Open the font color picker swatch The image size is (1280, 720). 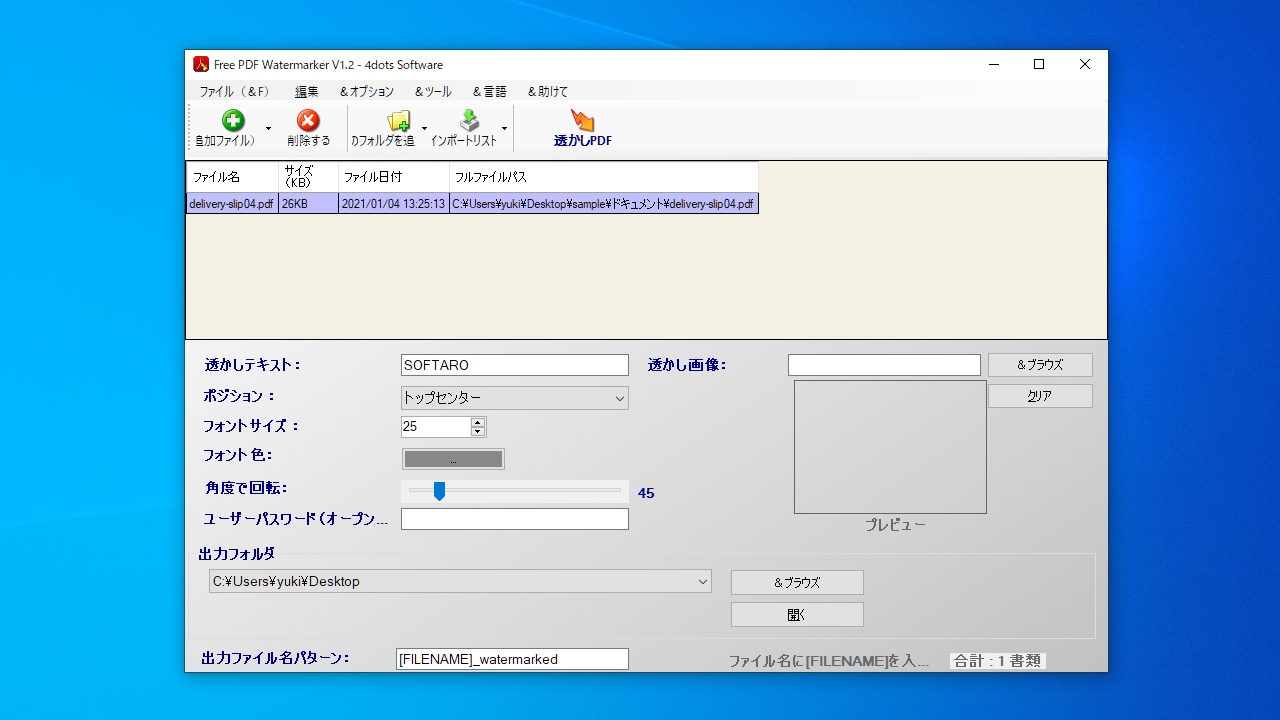pyautogui.click(x=453, y=459)
